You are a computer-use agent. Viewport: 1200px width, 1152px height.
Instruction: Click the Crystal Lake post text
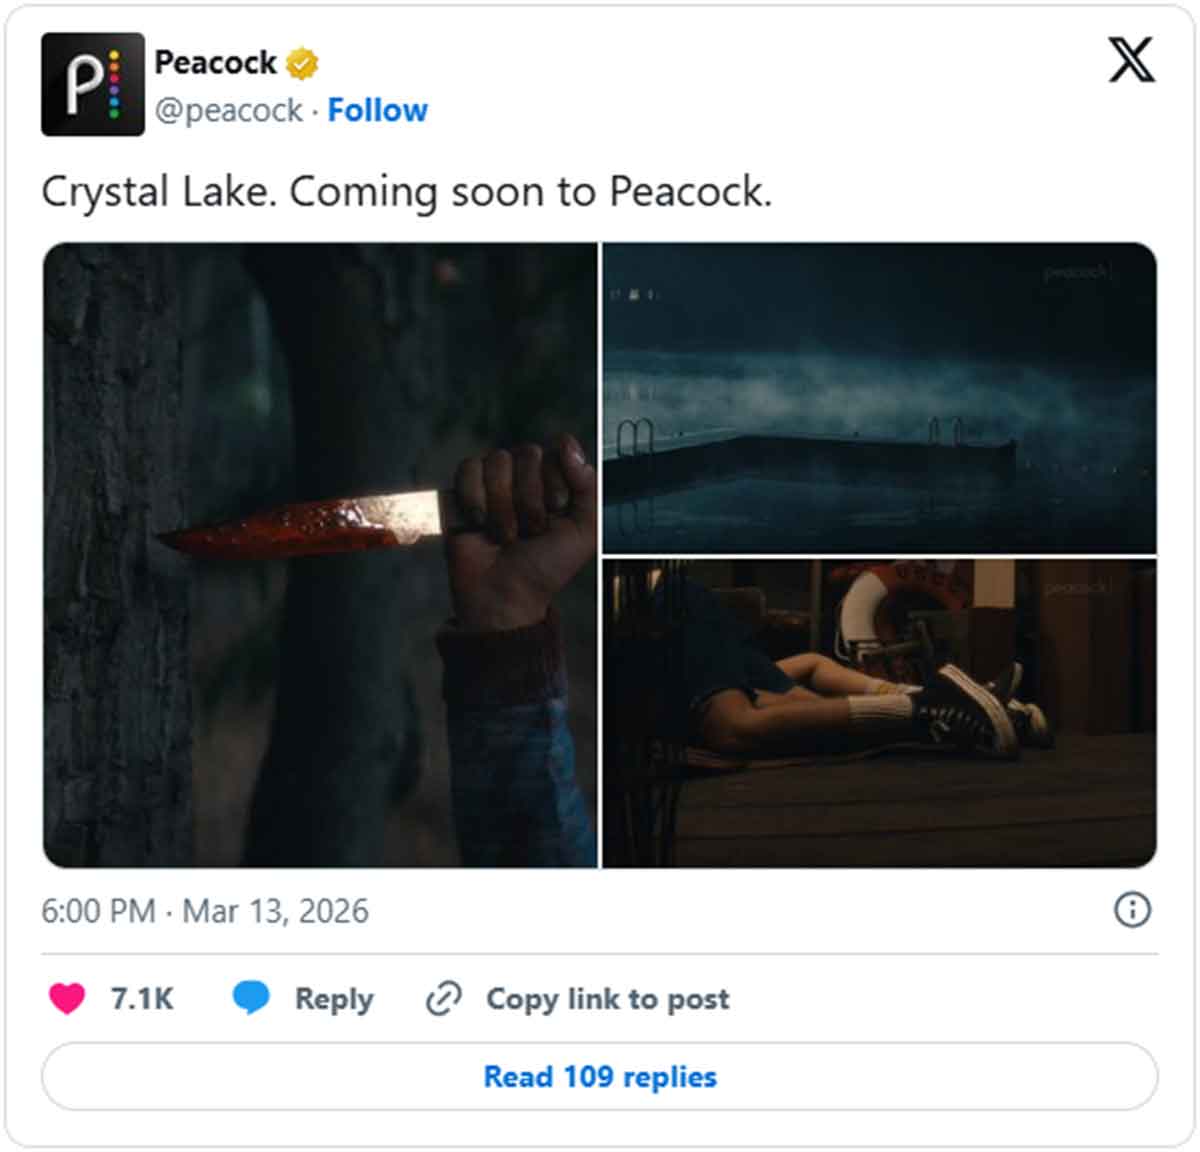406,191
